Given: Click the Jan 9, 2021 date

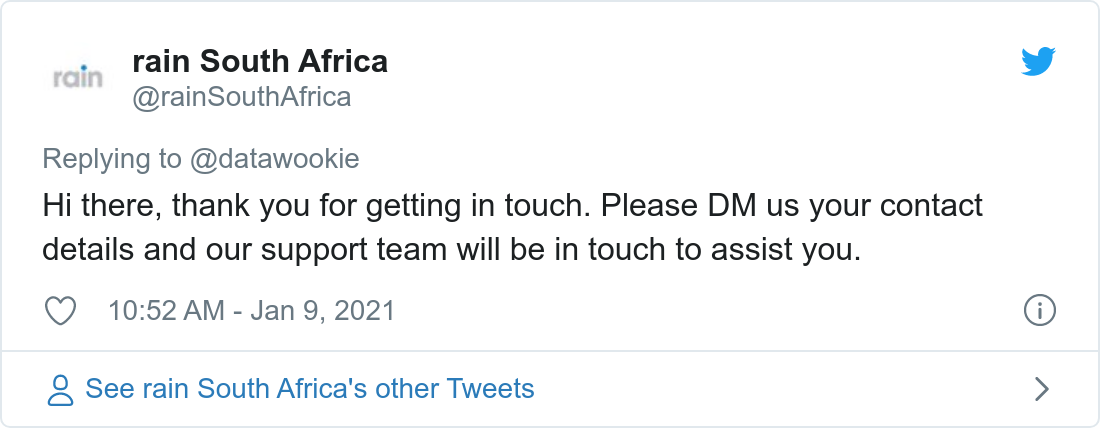Looking at the screenshot, I should coord(321,311).
